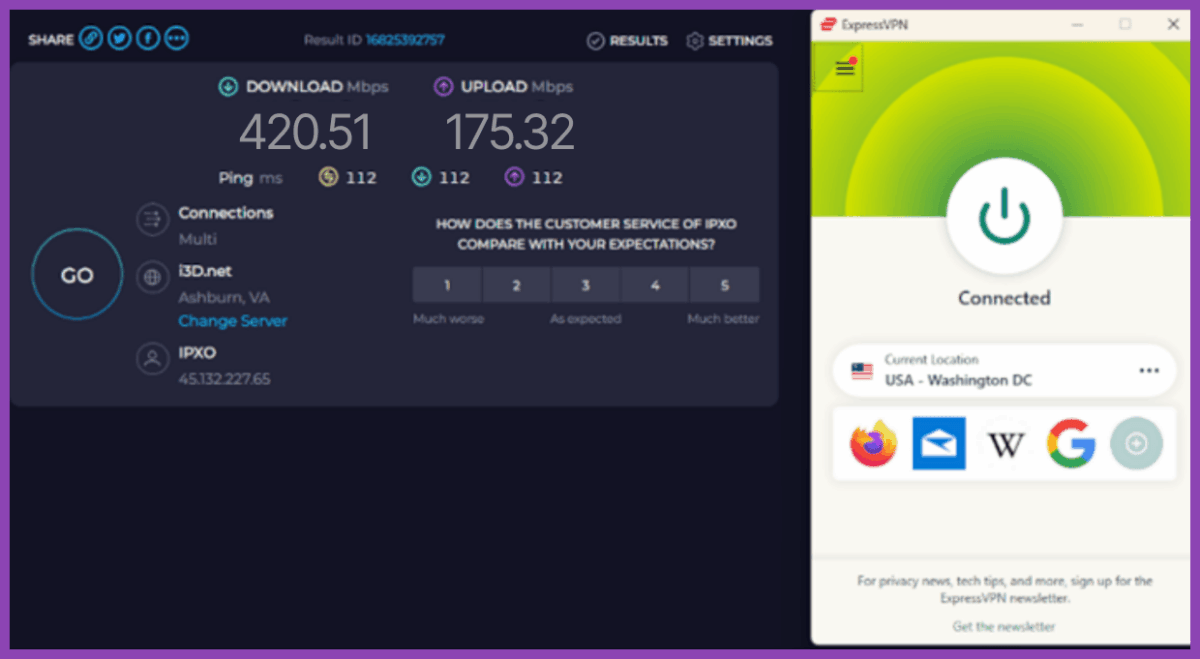Select Ashburn, VA location text
Image resolution: width=1200 pixels, height=659 pixels.
tap(224, 297)
